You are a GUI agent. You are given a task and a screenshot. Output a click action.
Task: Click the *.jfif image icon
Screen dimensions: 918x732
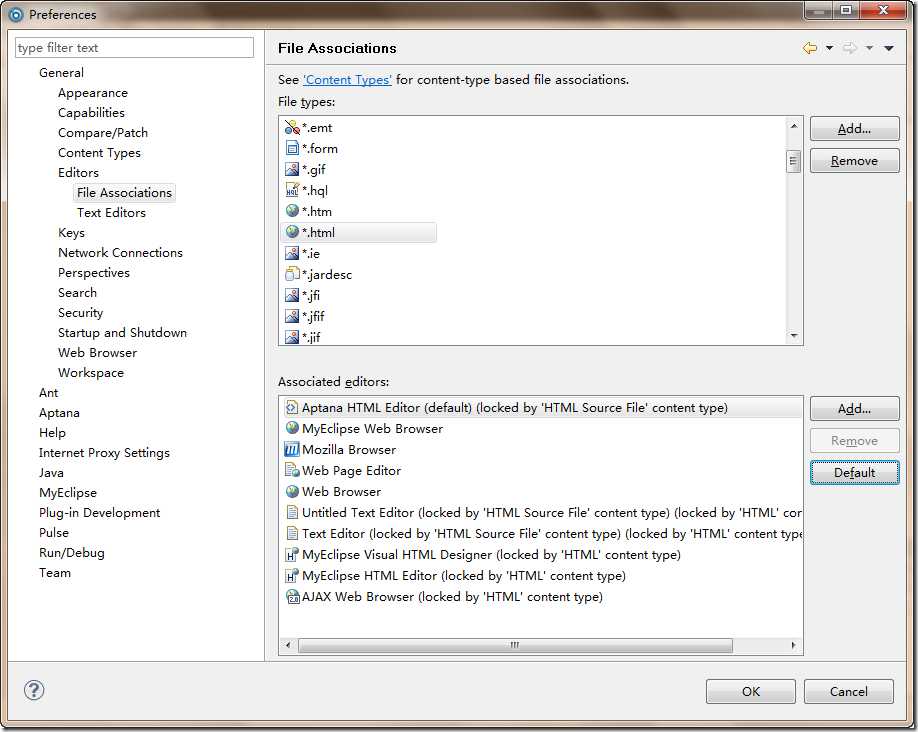292,316
